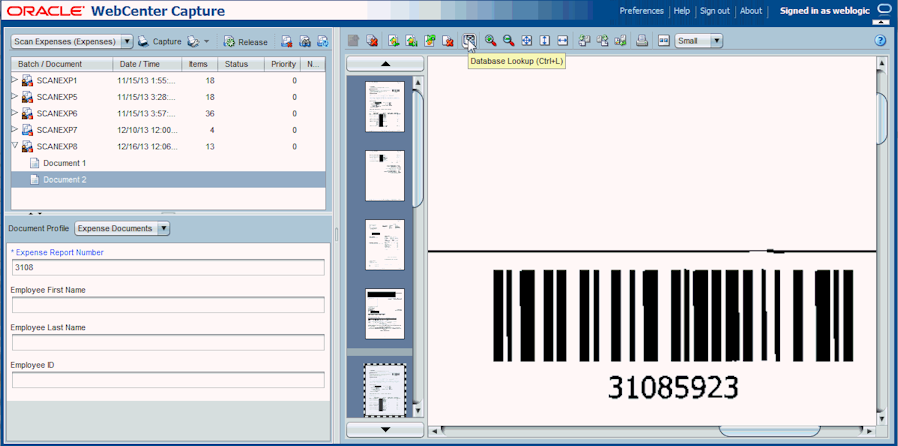
Task: Click the delete item icon before Database Lookup
Action: (448, 41)
